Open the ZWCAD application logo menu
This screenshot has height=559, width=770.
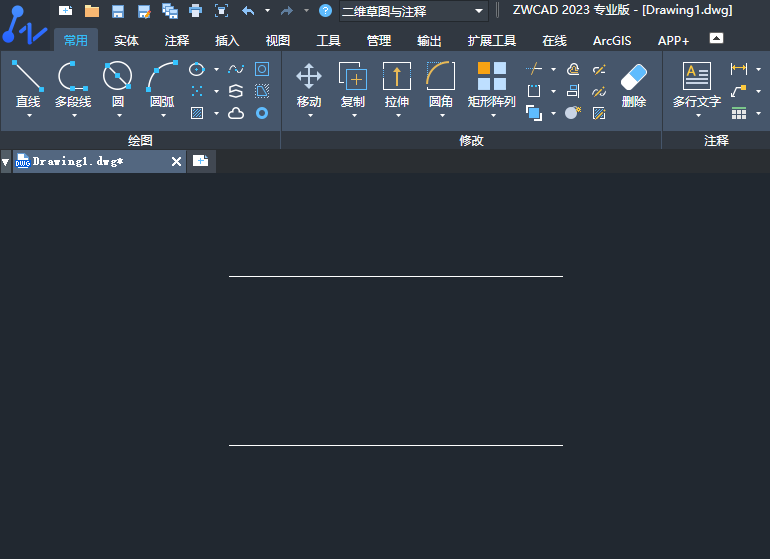[25, 25]
